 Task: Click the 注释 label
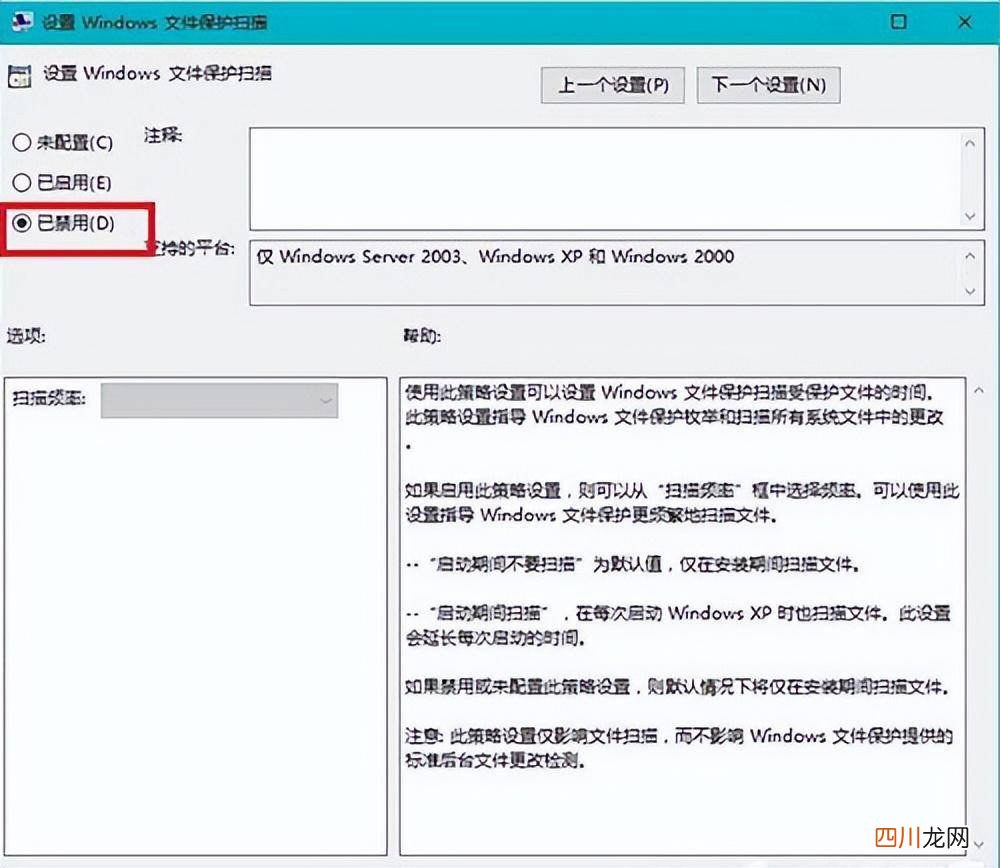[163, 135]
